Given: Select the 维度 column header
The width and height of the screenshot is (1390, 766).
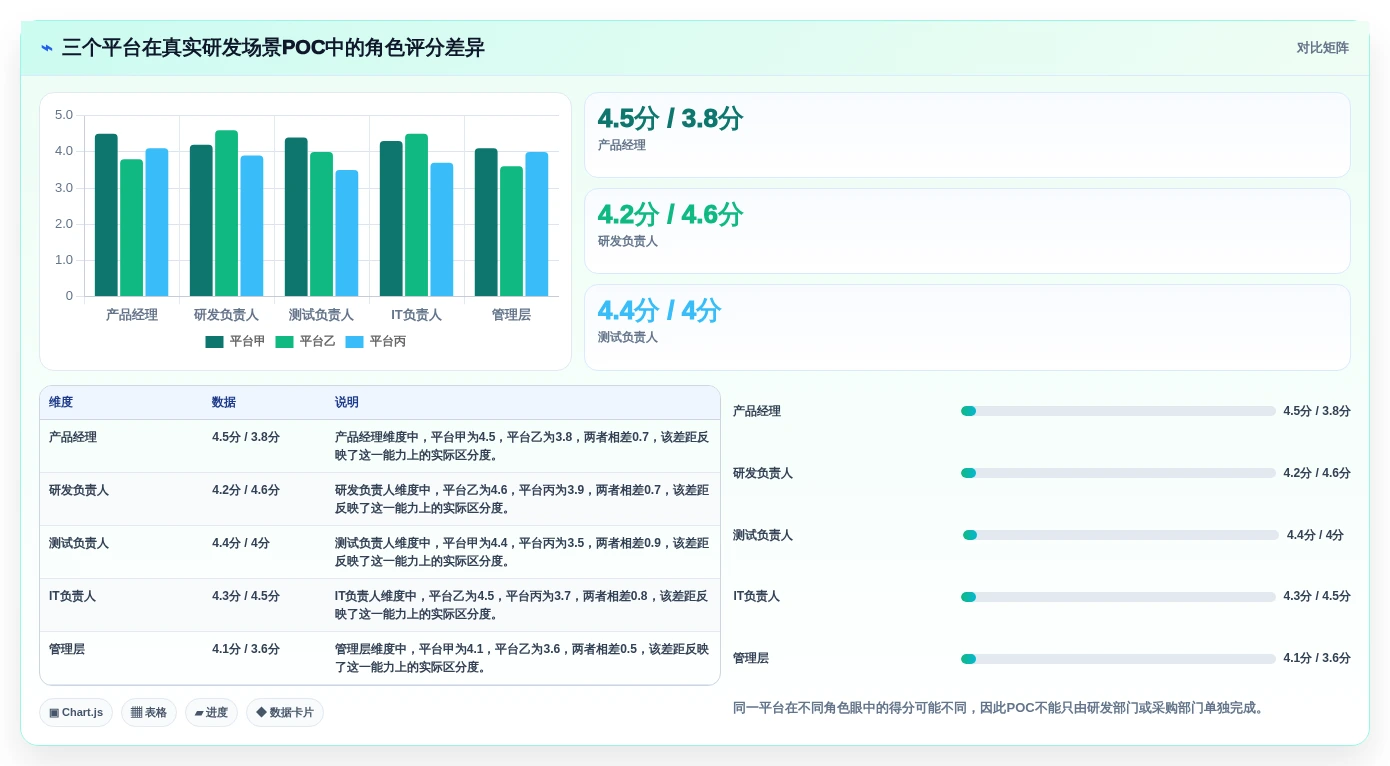Looking at the screenshot, I should pos(61,402).
